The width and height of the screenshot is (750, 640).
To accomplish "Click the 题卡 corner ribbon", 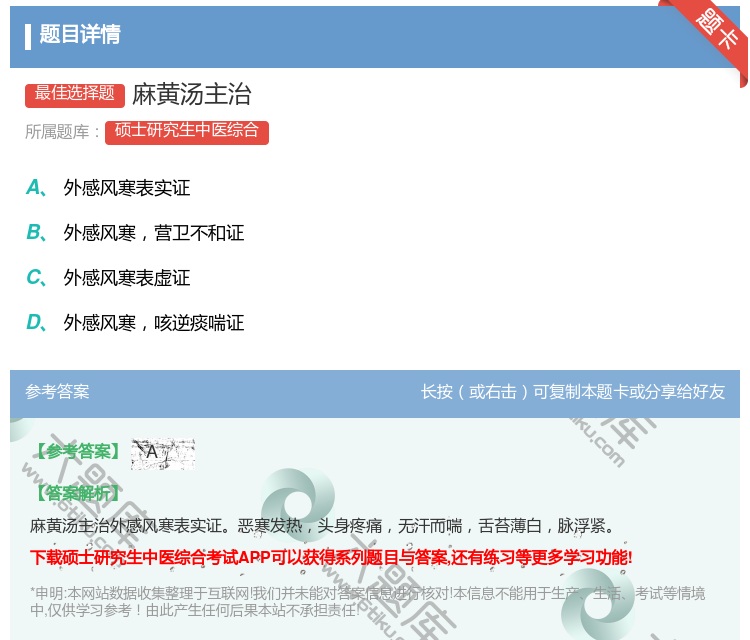I will tap(716, 29).
